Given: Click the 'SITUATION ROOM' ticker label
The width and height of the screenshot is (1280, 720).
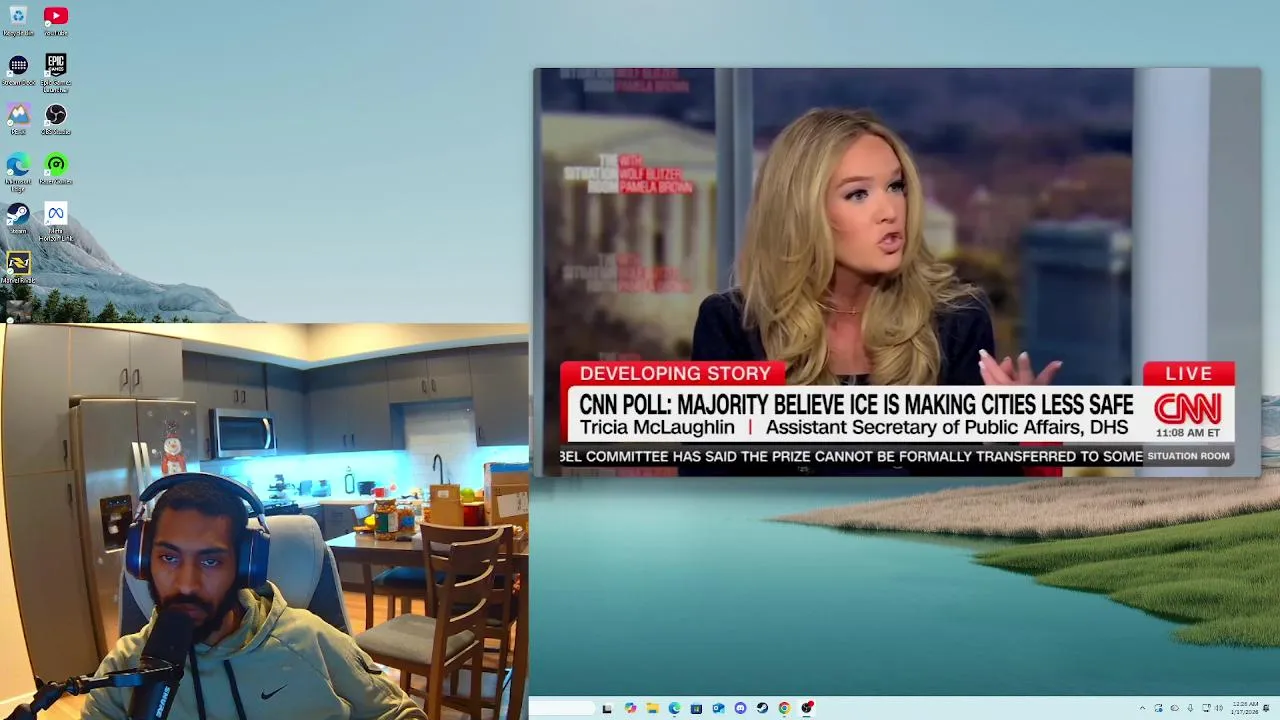Looking at the screenshot, I should (x=1188, y=456).
